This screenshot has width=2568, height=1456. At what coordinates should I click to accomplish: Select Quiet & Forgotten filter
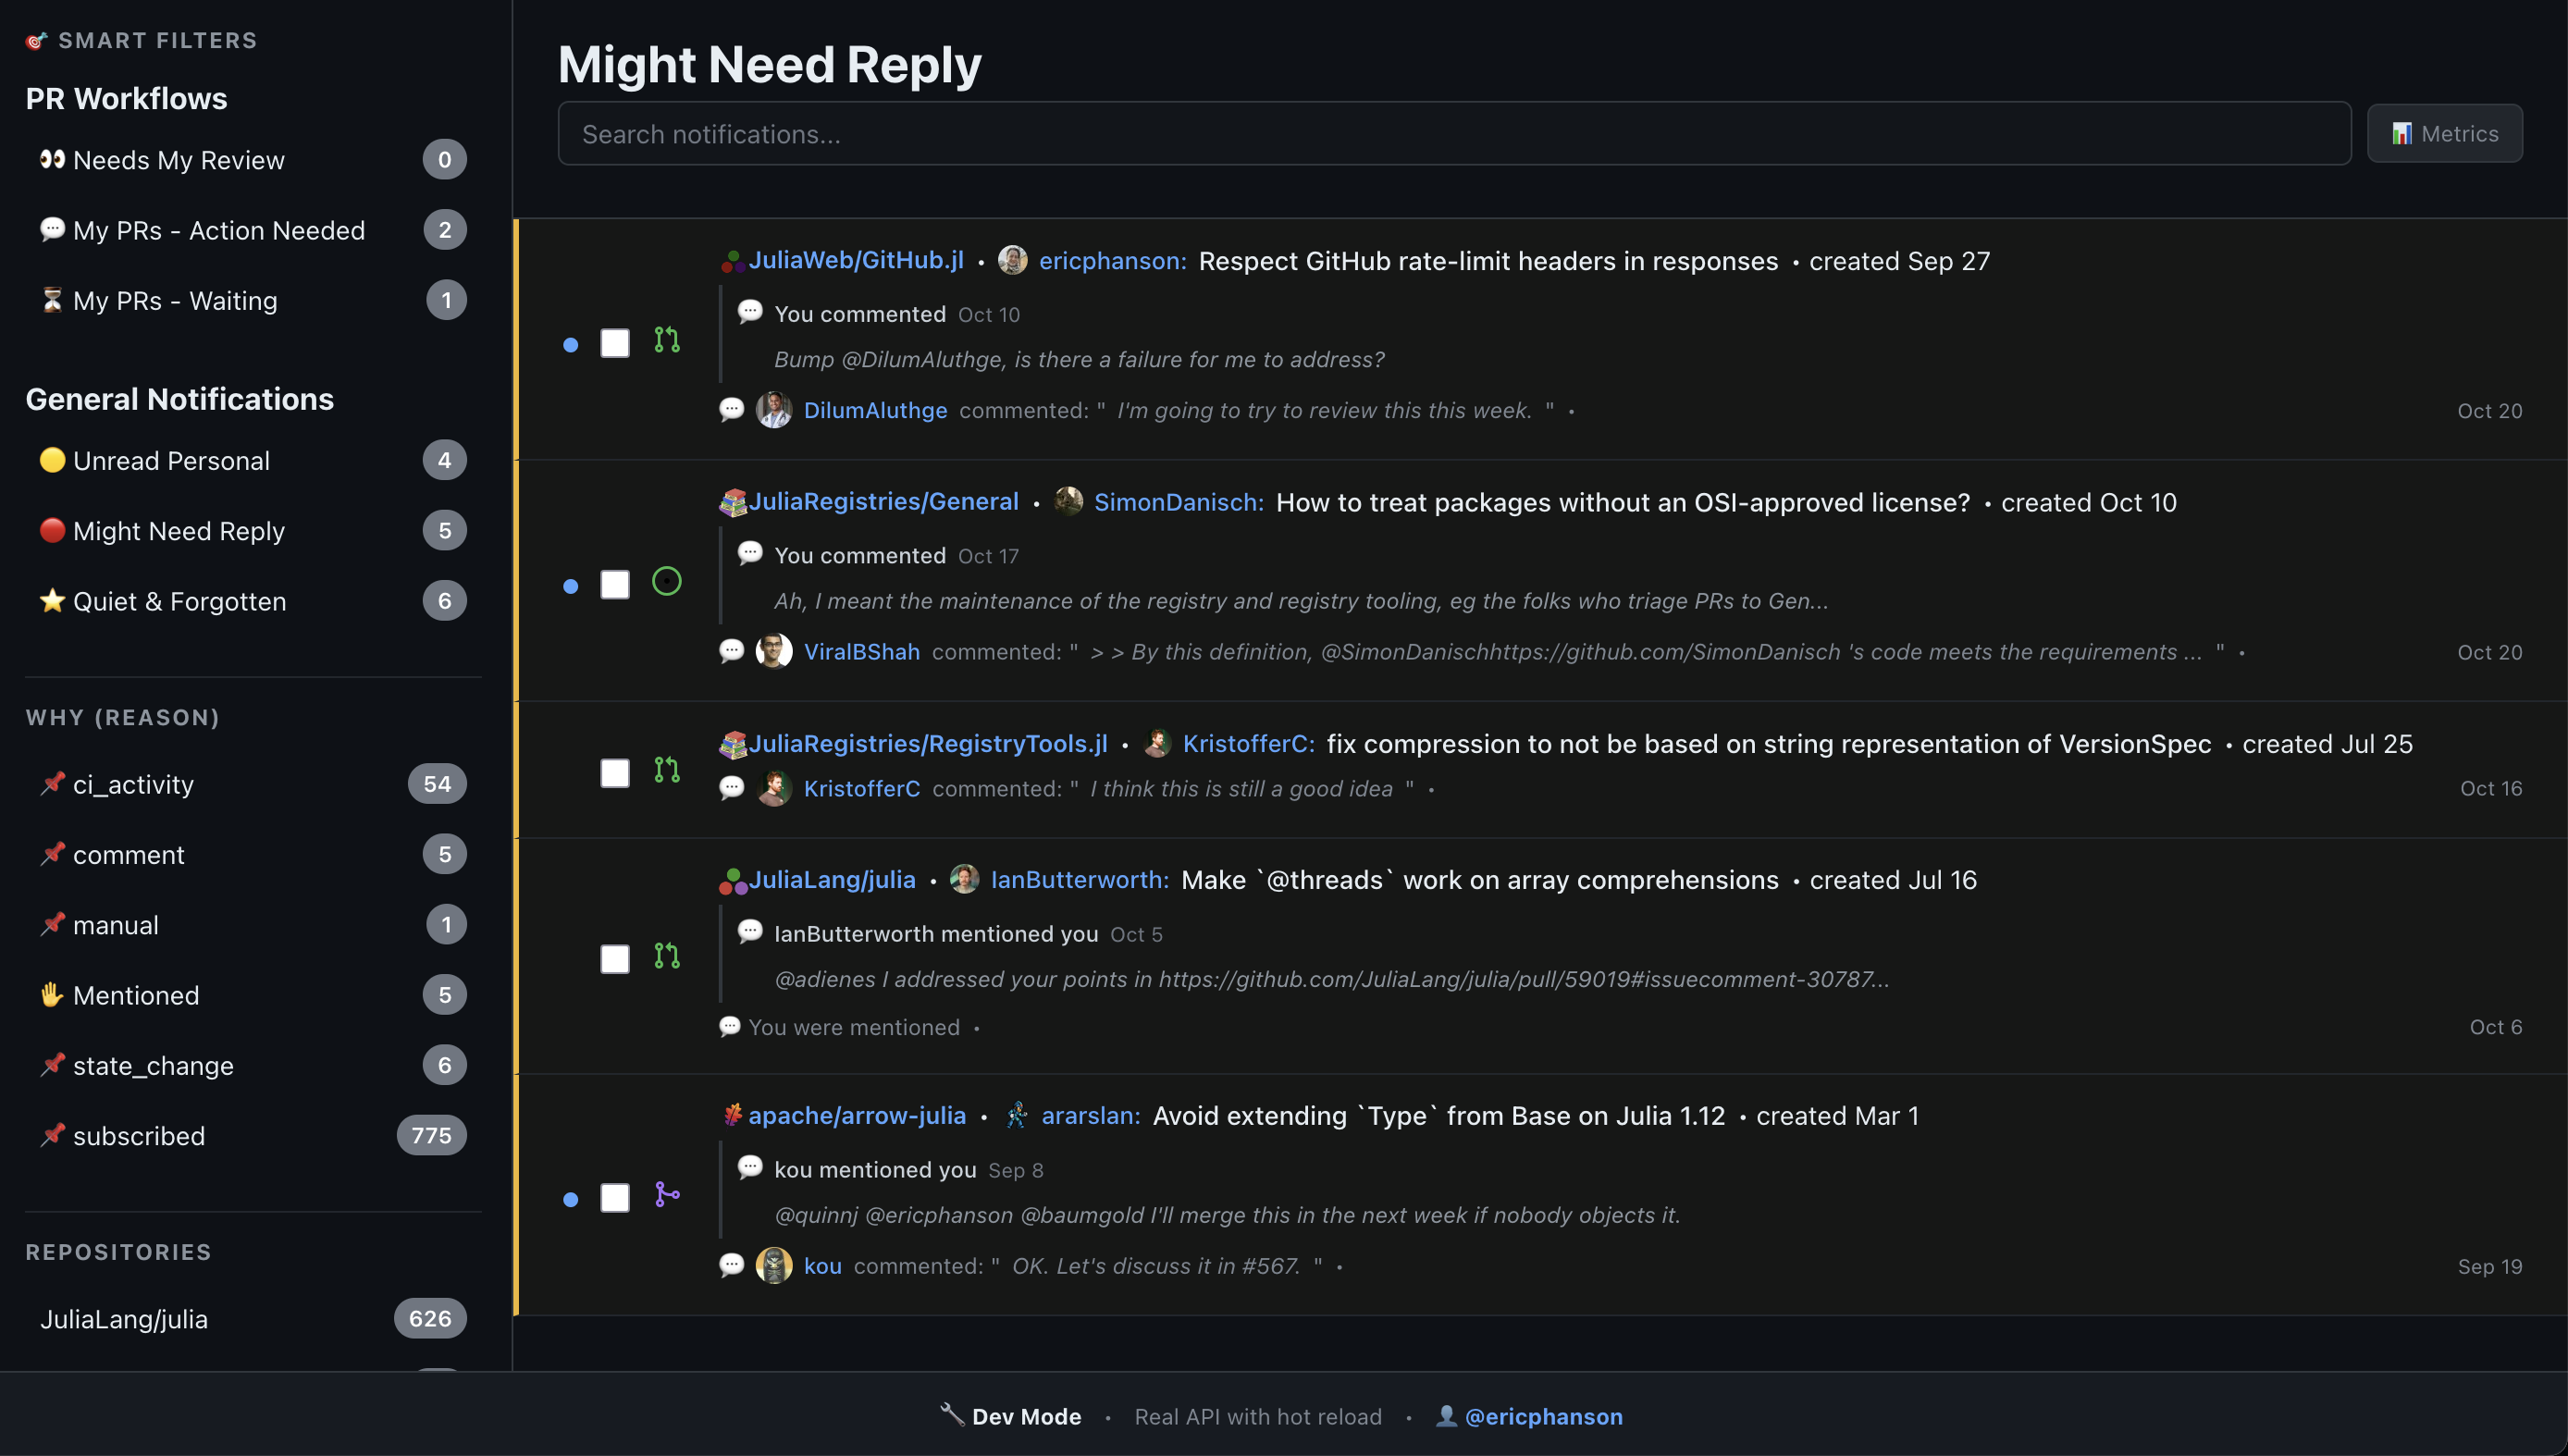point(180,601)
